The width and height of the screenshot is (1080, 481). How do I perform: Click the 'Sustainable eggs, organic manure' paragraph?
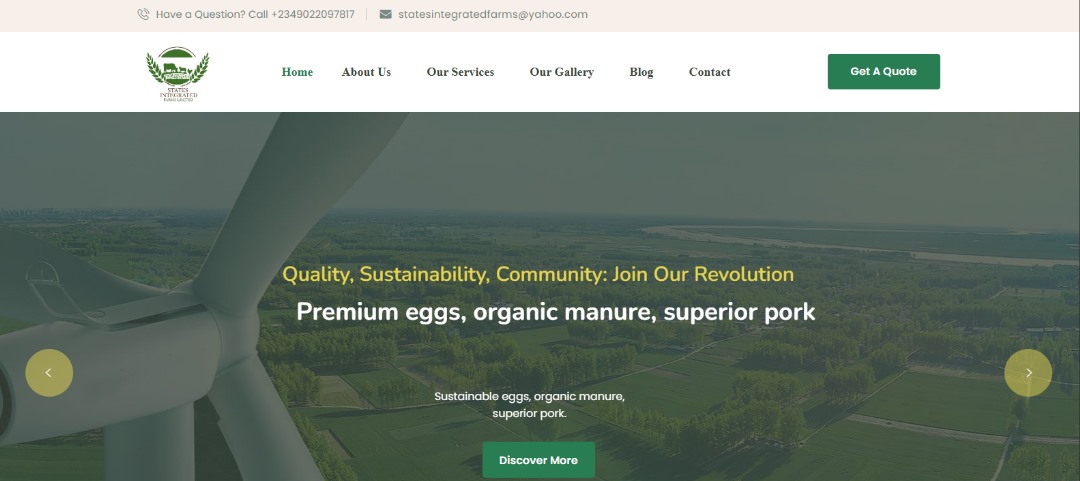tap(530, 405)
